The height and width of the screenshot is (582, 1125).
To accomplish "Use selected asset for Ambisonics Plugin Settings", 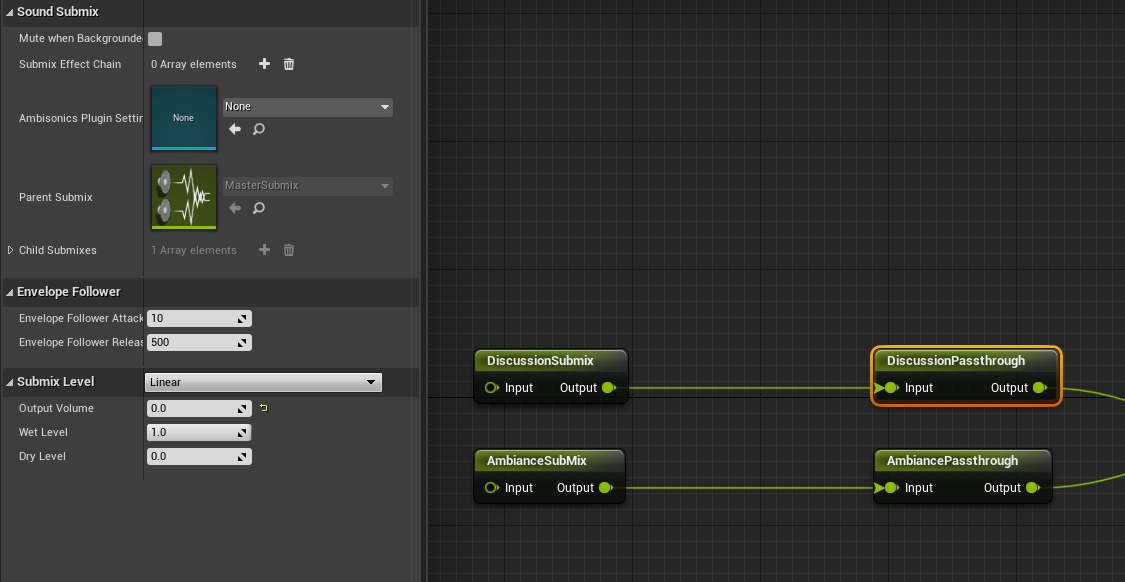I will 235,129.
